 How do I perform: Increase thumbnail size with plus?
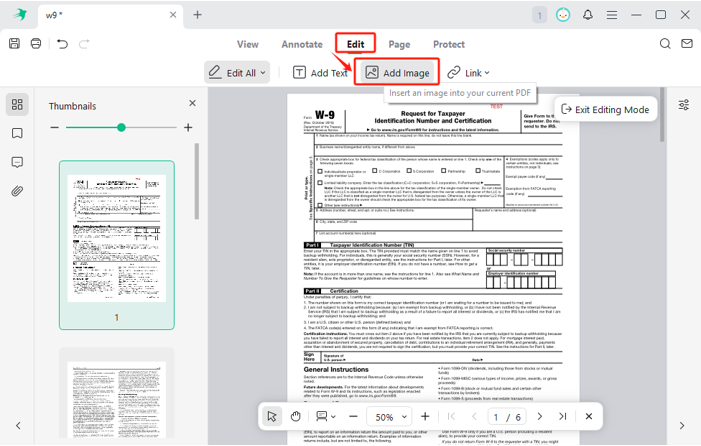tap(188, 127)
